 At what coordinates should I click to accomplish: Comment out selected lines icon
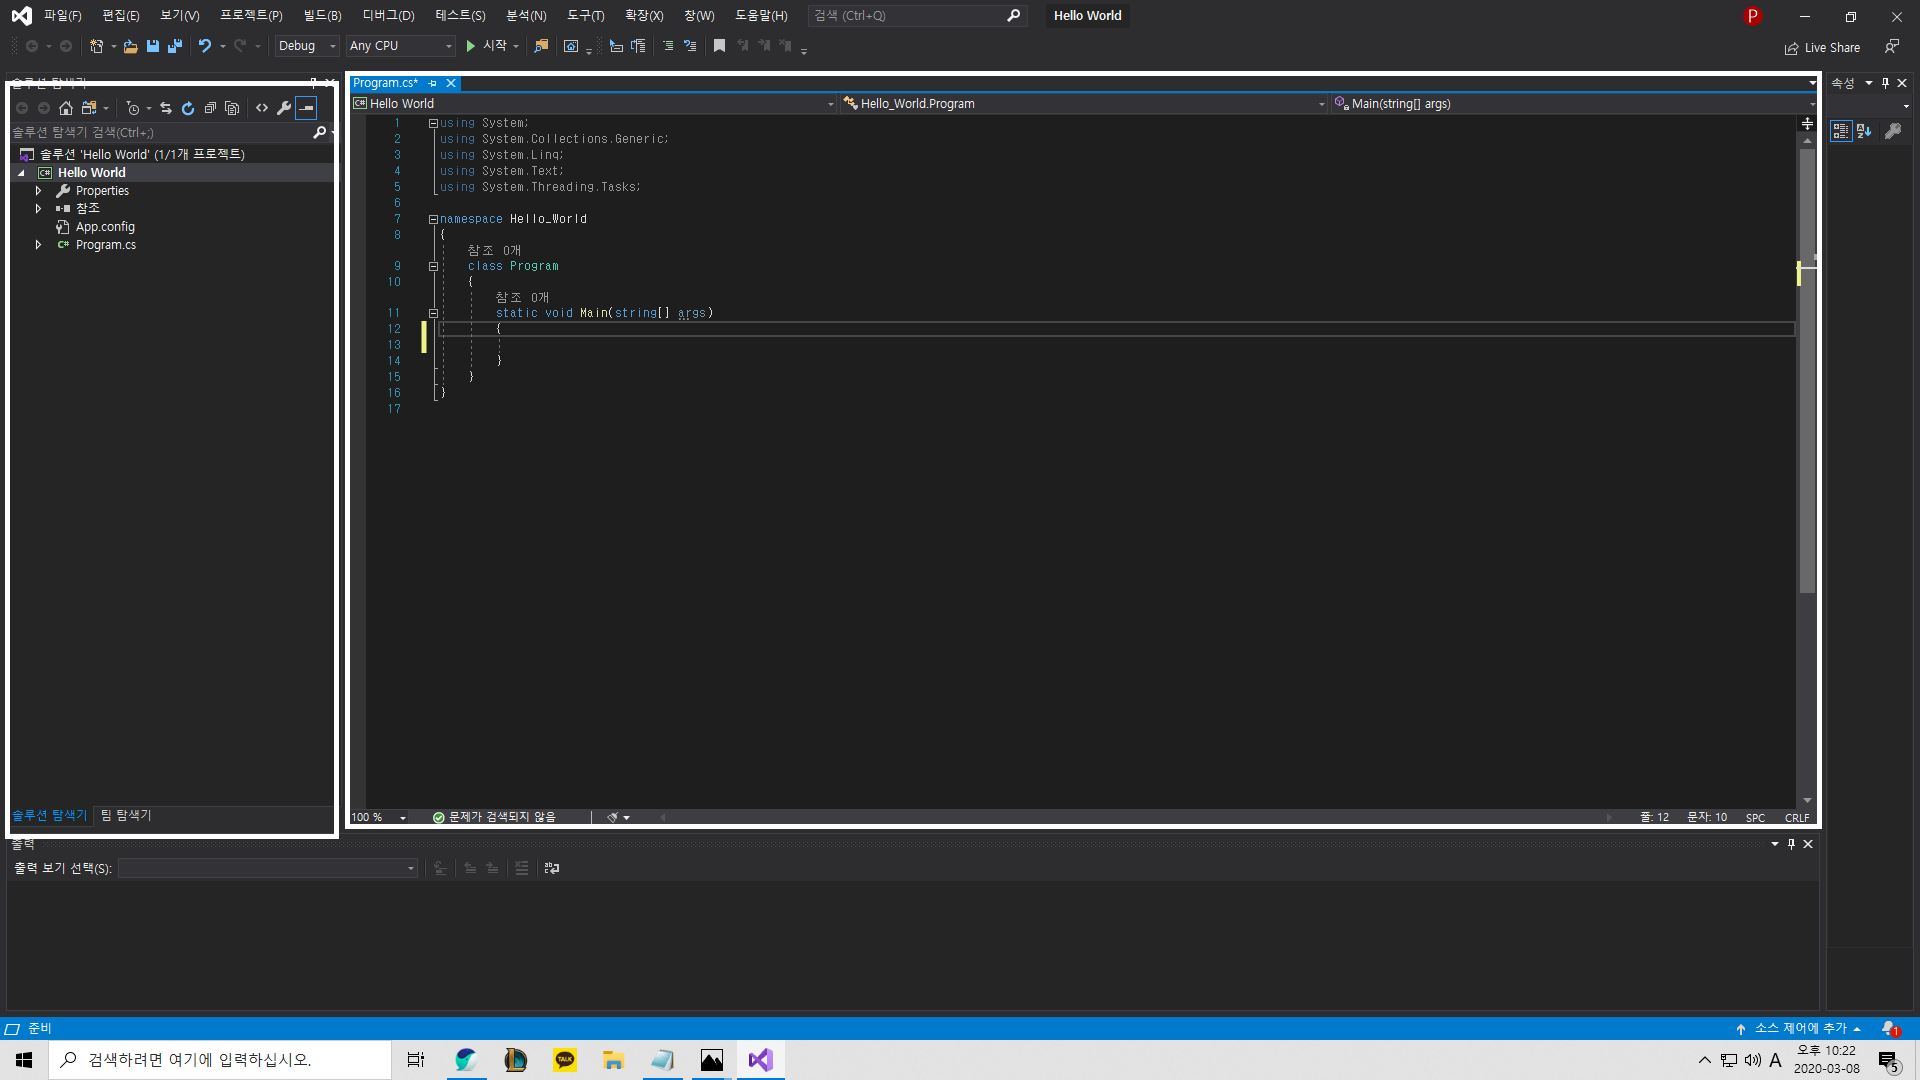668,46
